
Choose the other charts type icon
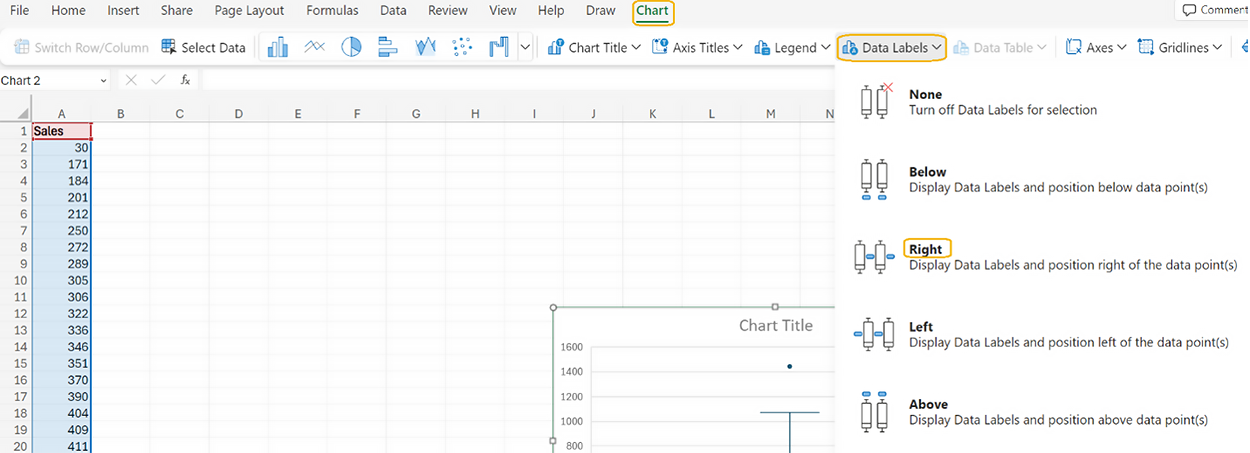(498, 47)
